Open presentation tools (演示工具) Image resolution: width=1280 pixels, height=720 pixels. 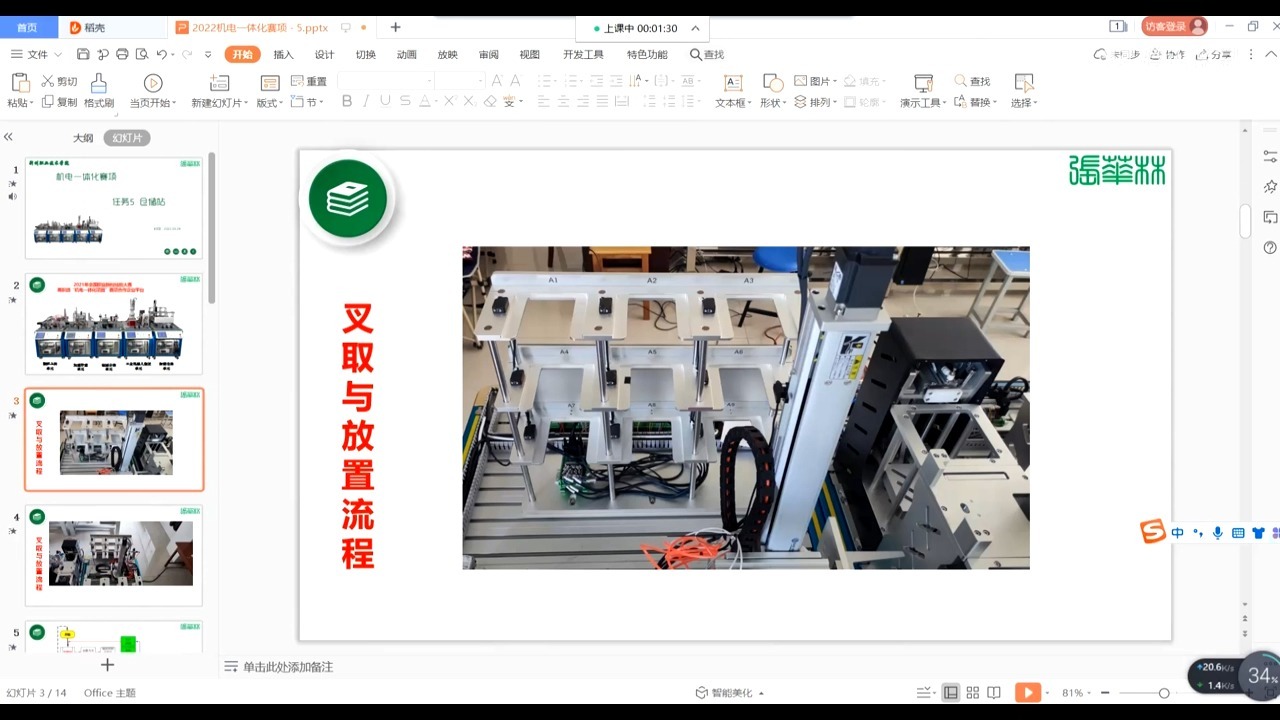[x=923, y=90]
